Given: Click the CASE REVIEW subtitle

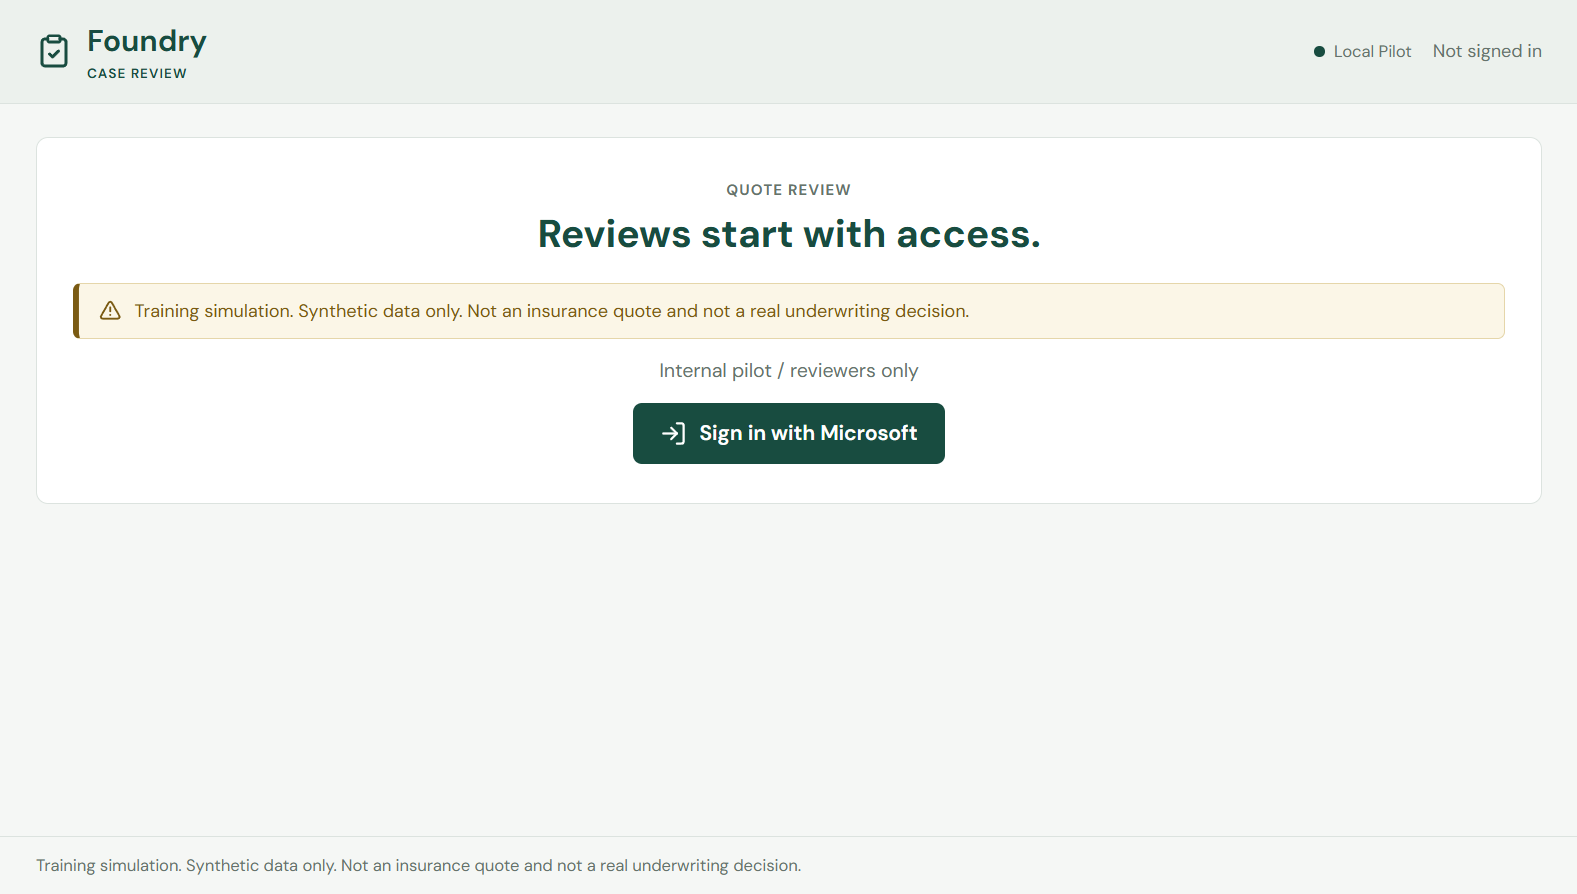Looking at the screenshot, I should click(137, 73).
